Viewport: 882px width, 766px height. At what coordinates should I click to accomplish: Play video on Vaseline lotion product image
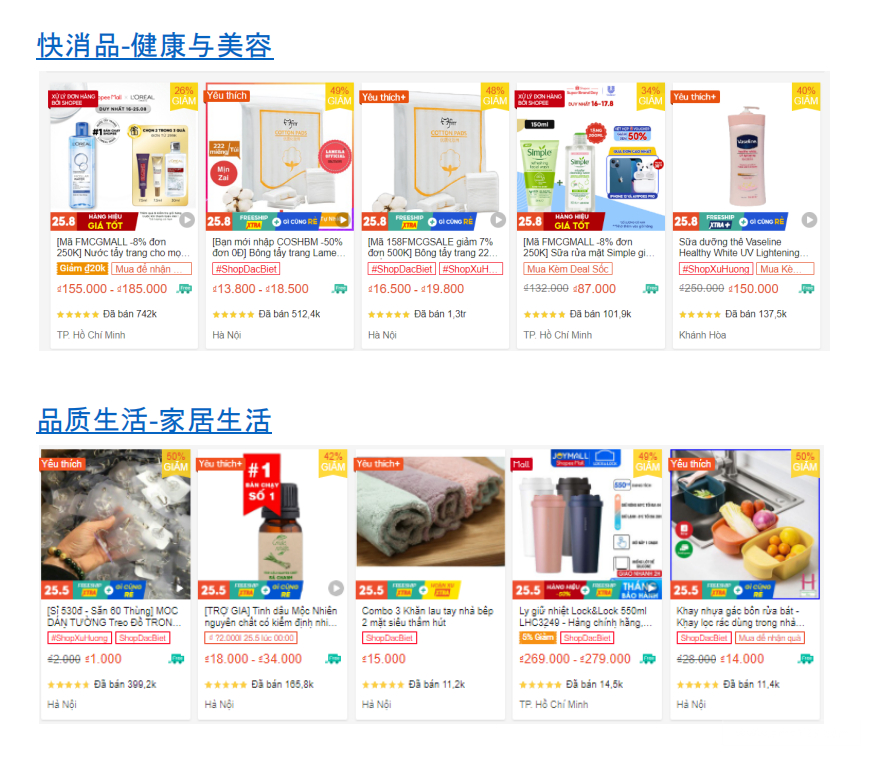[809, 220]
